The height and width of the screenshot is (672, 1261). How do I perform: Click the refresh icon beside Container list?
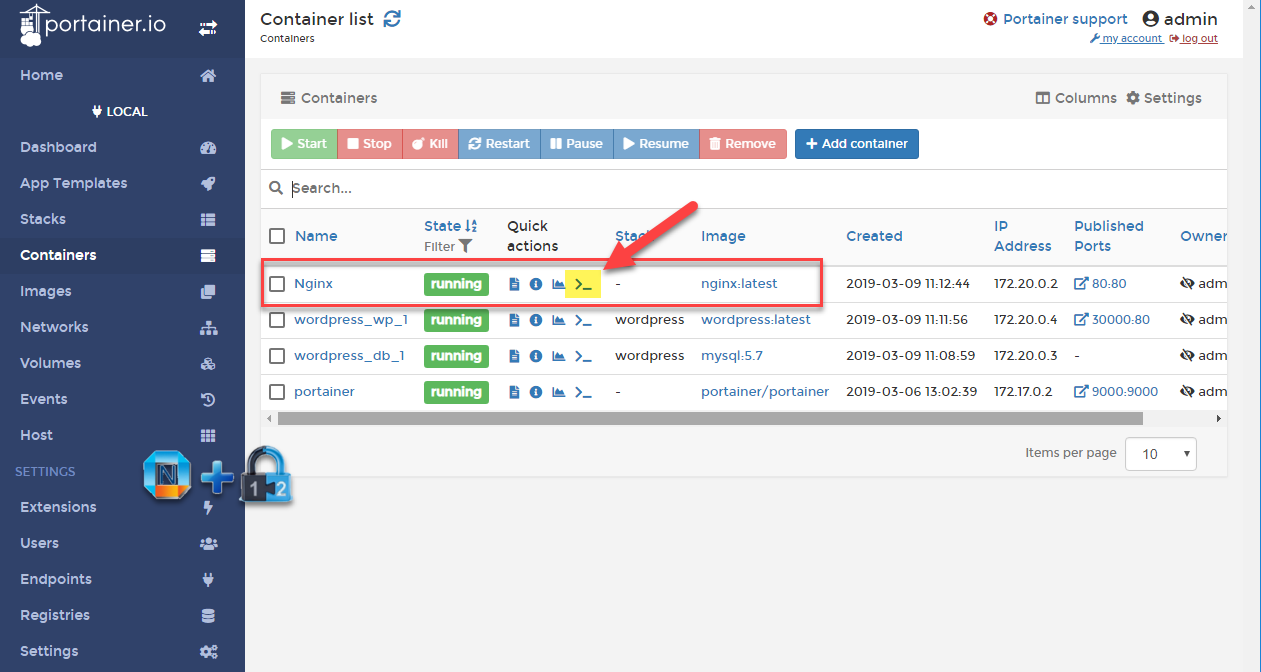[x=392, y=18]
